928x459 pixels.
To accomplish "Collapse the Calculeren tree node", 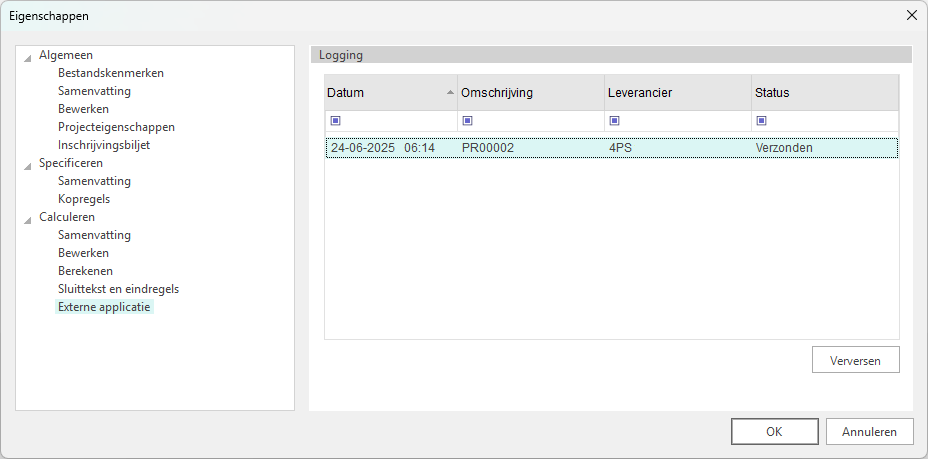I will point(28,218).
